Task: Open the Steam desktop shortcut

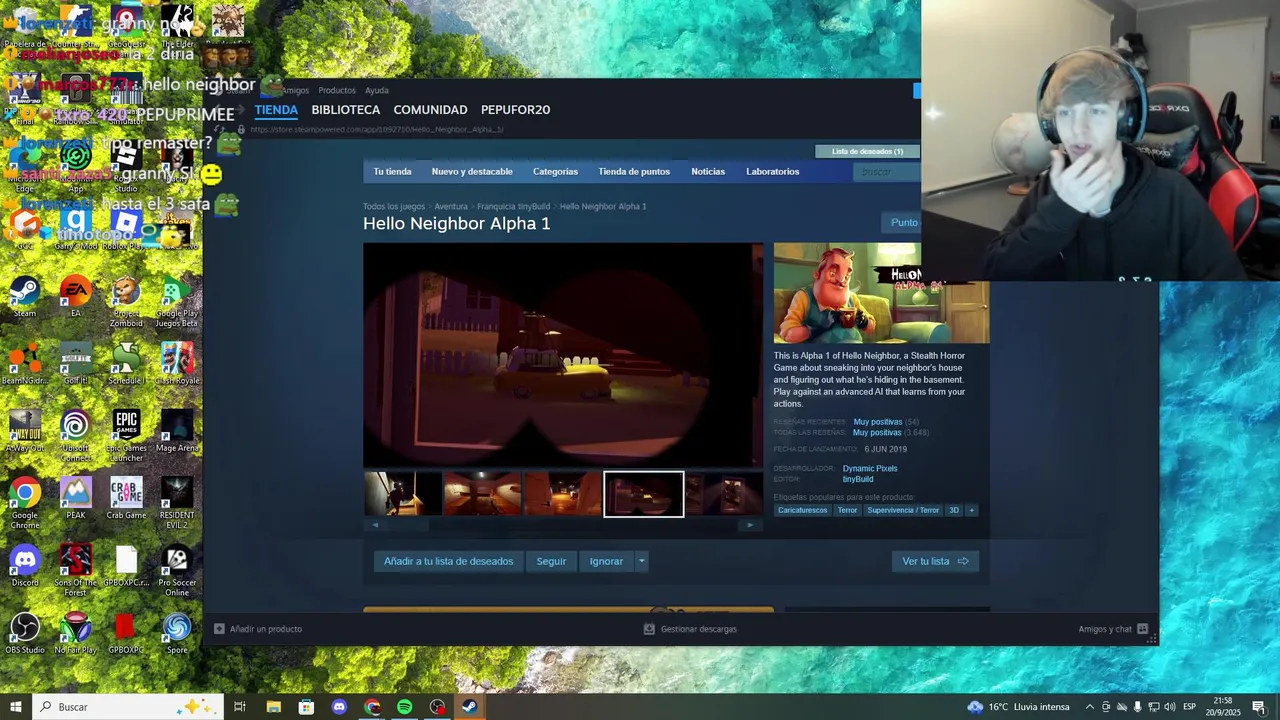Action: point(25,297)
